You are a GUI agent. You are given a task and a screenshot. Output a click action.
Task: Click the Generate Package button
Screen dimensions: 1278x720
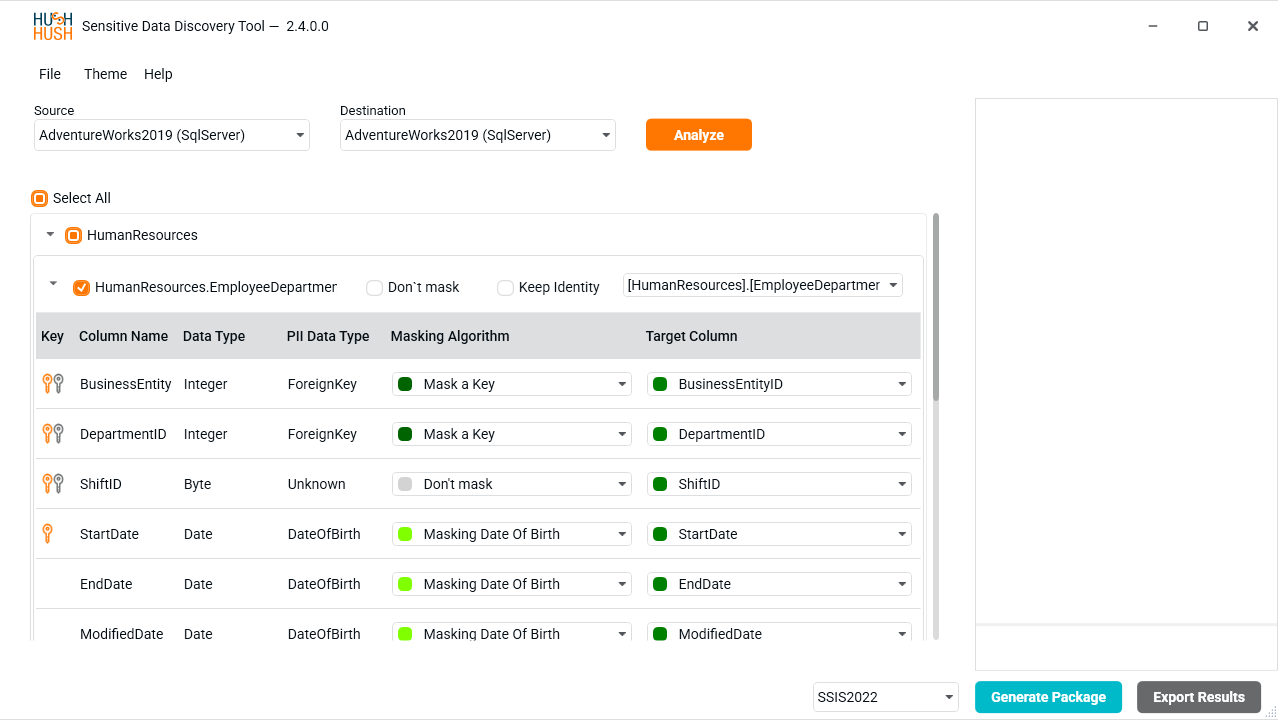tap(1048, 697)
